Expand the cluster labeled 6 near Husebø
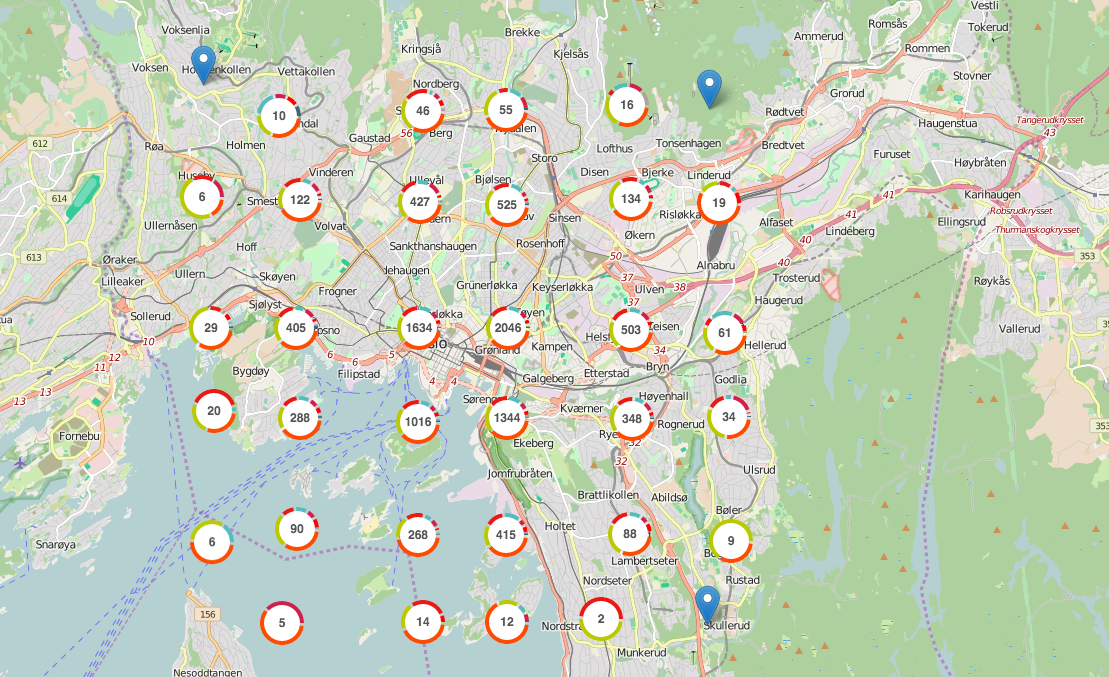 (202, 197)
